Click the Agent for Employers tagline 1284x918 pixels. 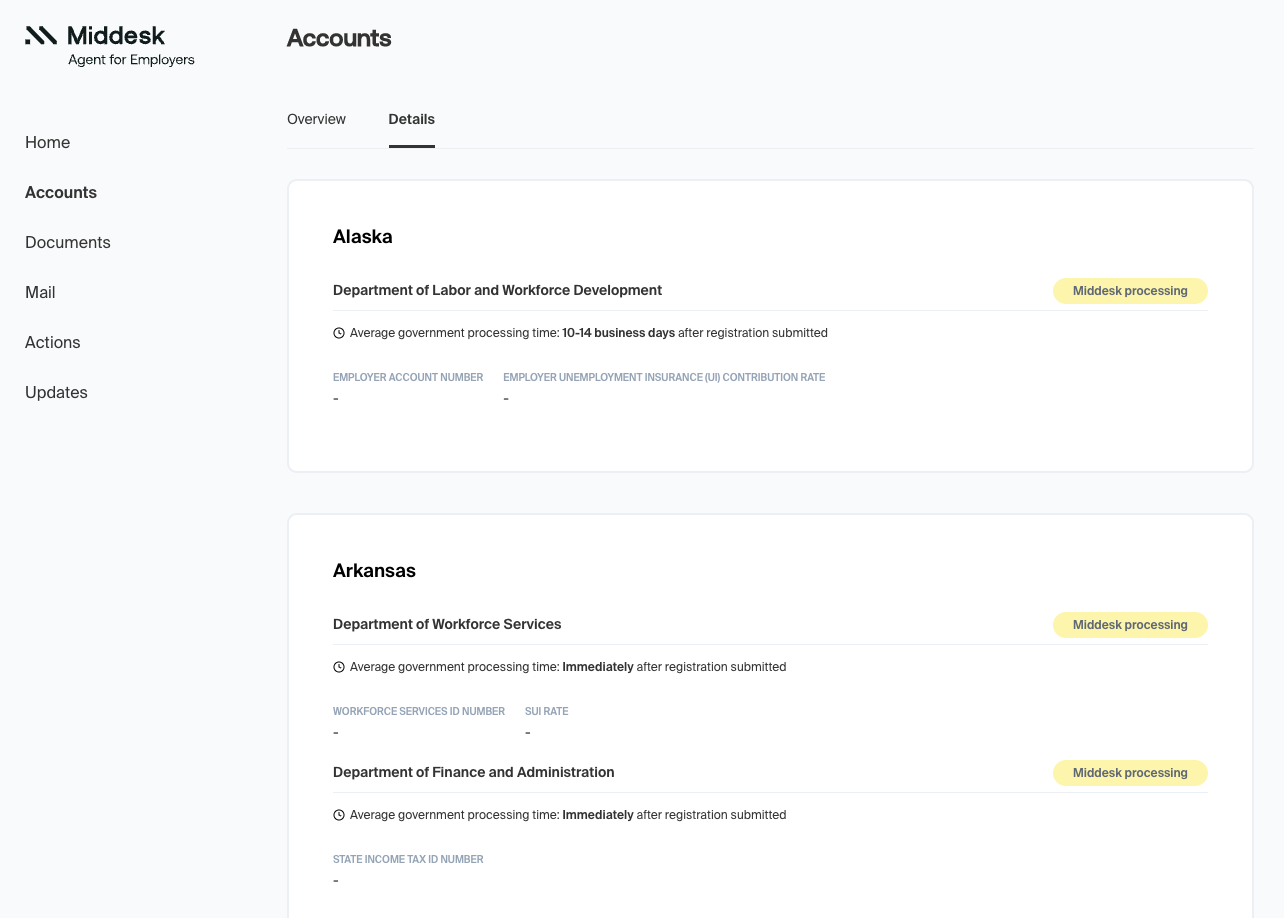click(x=131, y=60)
